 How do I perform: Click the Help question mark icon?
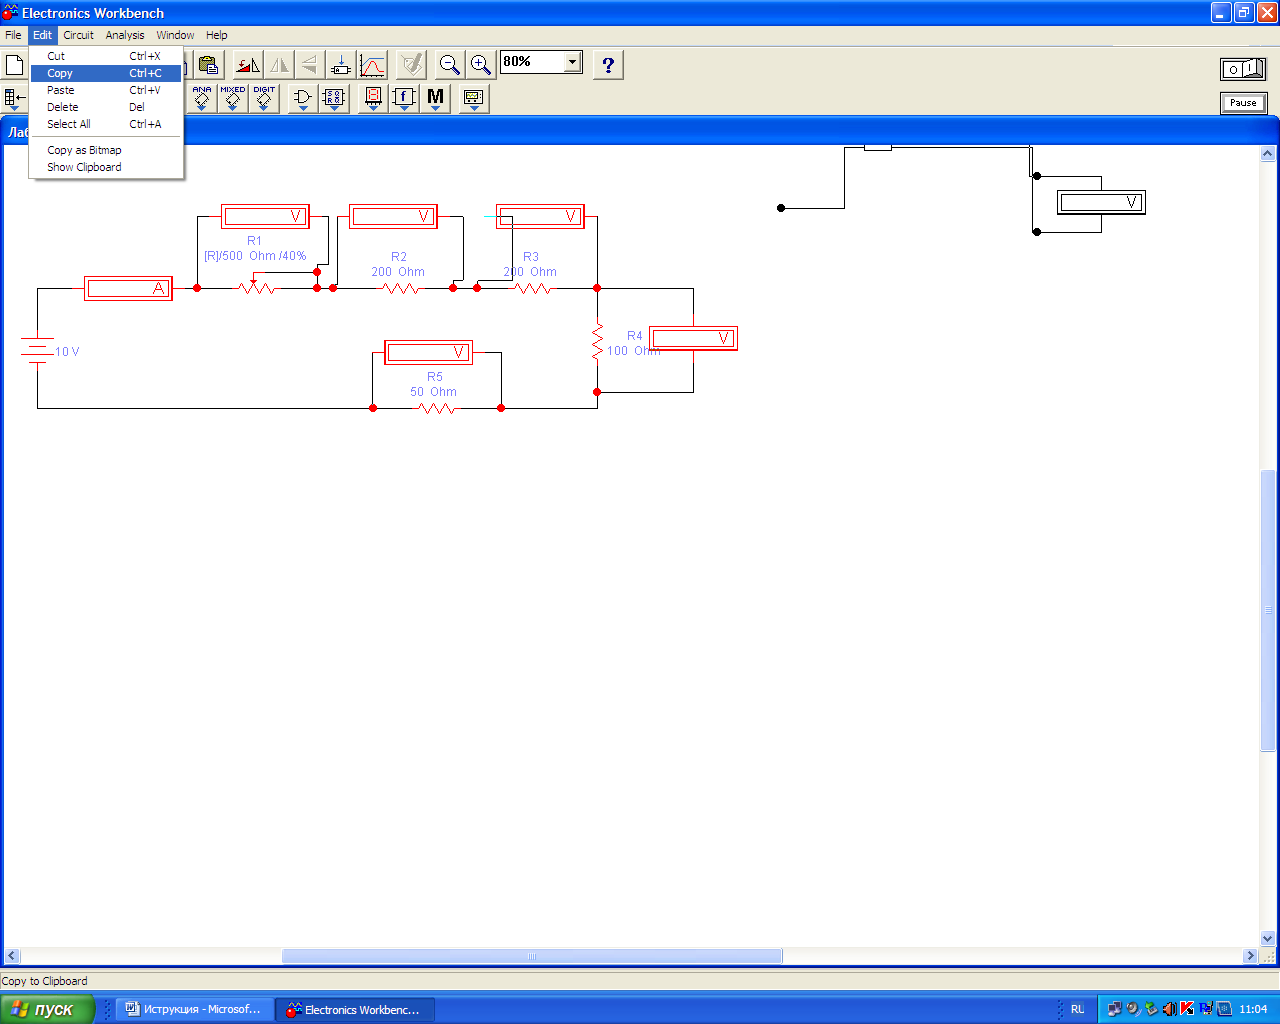pos(608,65)
